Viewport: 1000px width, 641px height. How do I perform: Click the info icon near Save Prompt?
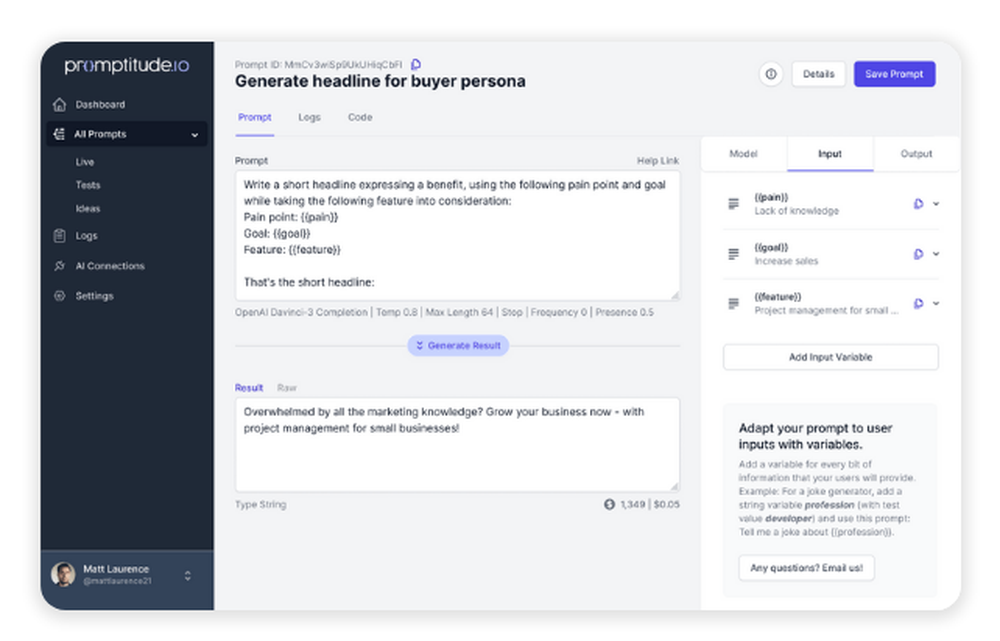pos(770,74)
